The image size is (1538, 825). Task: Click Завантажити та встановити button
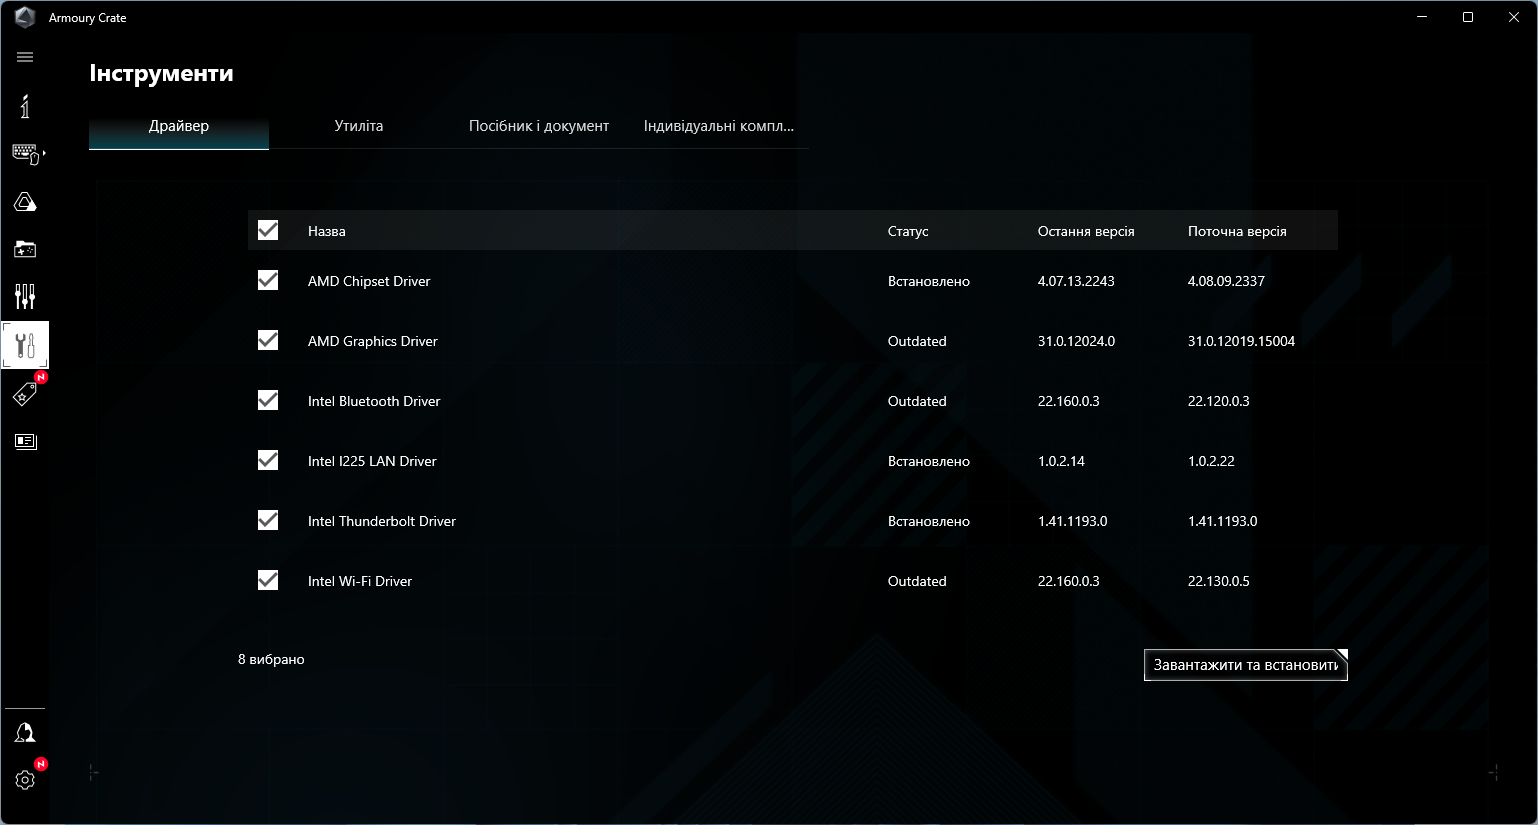point(1246,665)
